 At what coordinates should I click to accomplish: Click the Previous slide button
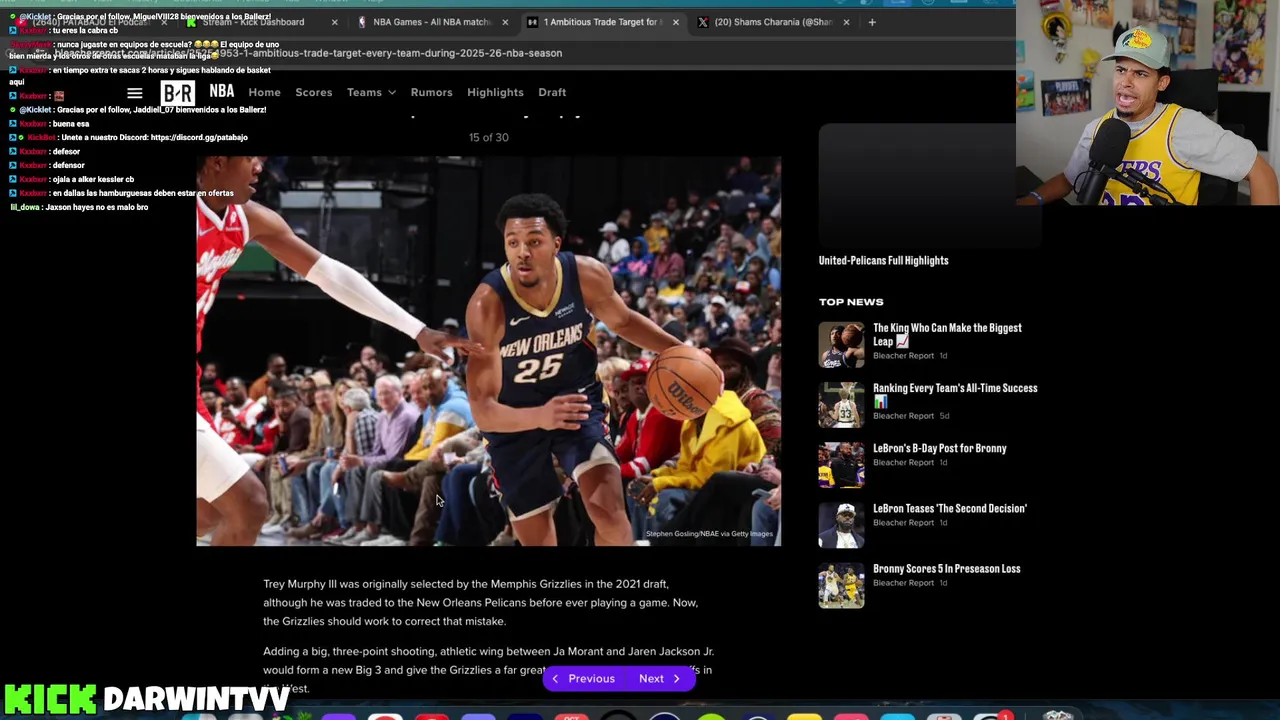click(x=584, y=679)
